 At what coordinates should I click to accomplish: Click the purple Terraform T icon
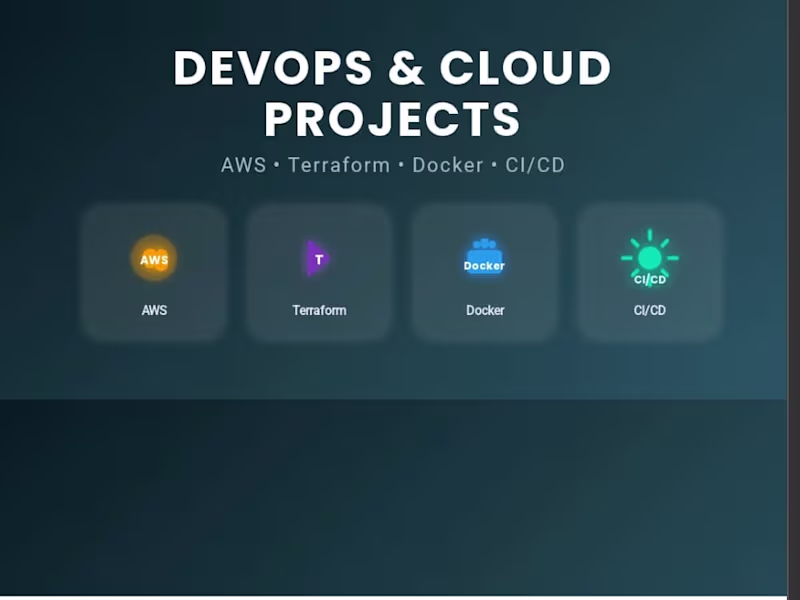pos(319,259)
